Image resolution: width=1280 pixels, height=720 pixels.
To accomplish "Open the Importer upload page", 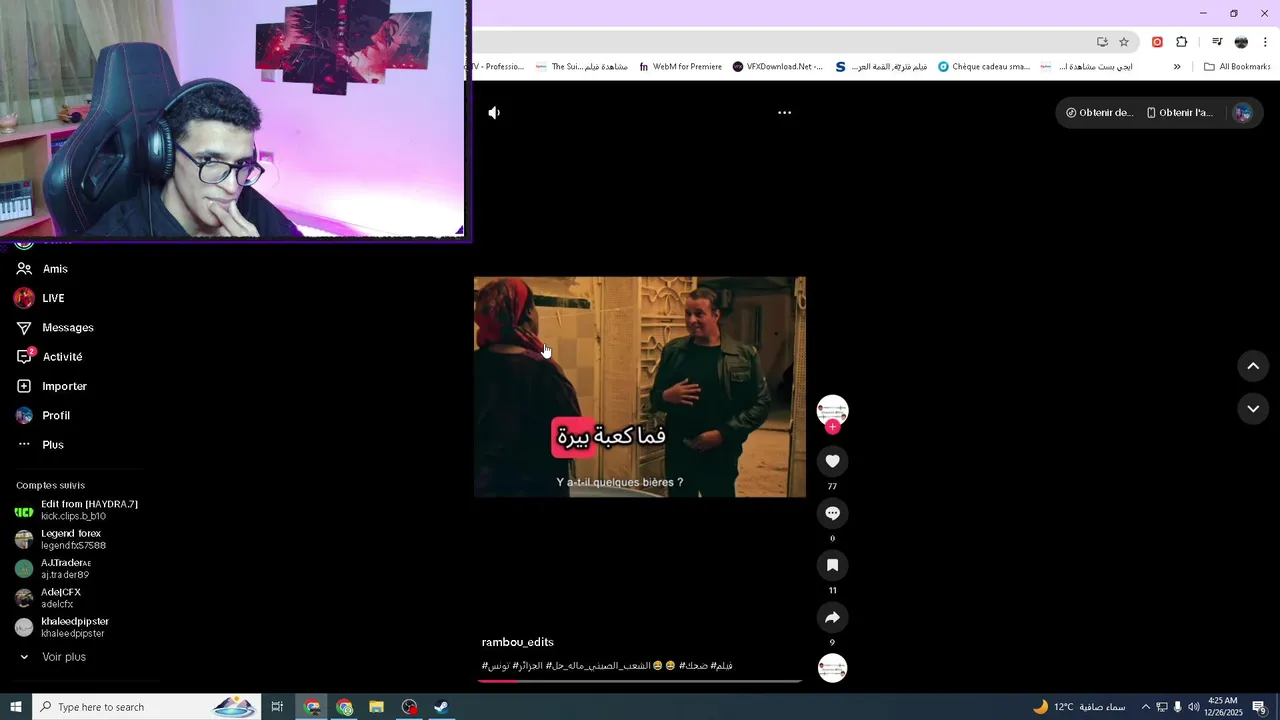I will coord(51,386).
